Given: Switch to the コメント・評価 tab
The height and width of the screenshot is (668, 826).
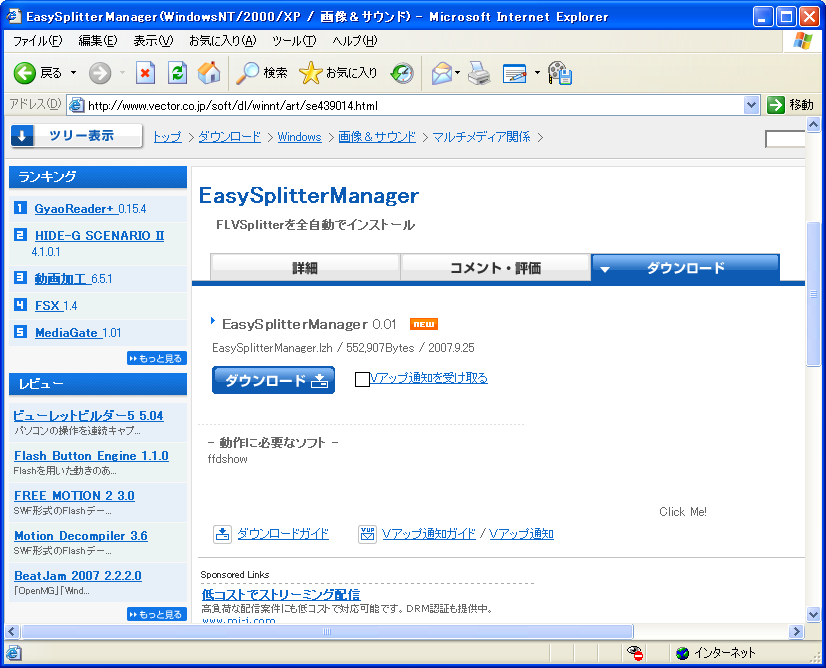Looking at the screenshot, I should [x=495, y=268].
